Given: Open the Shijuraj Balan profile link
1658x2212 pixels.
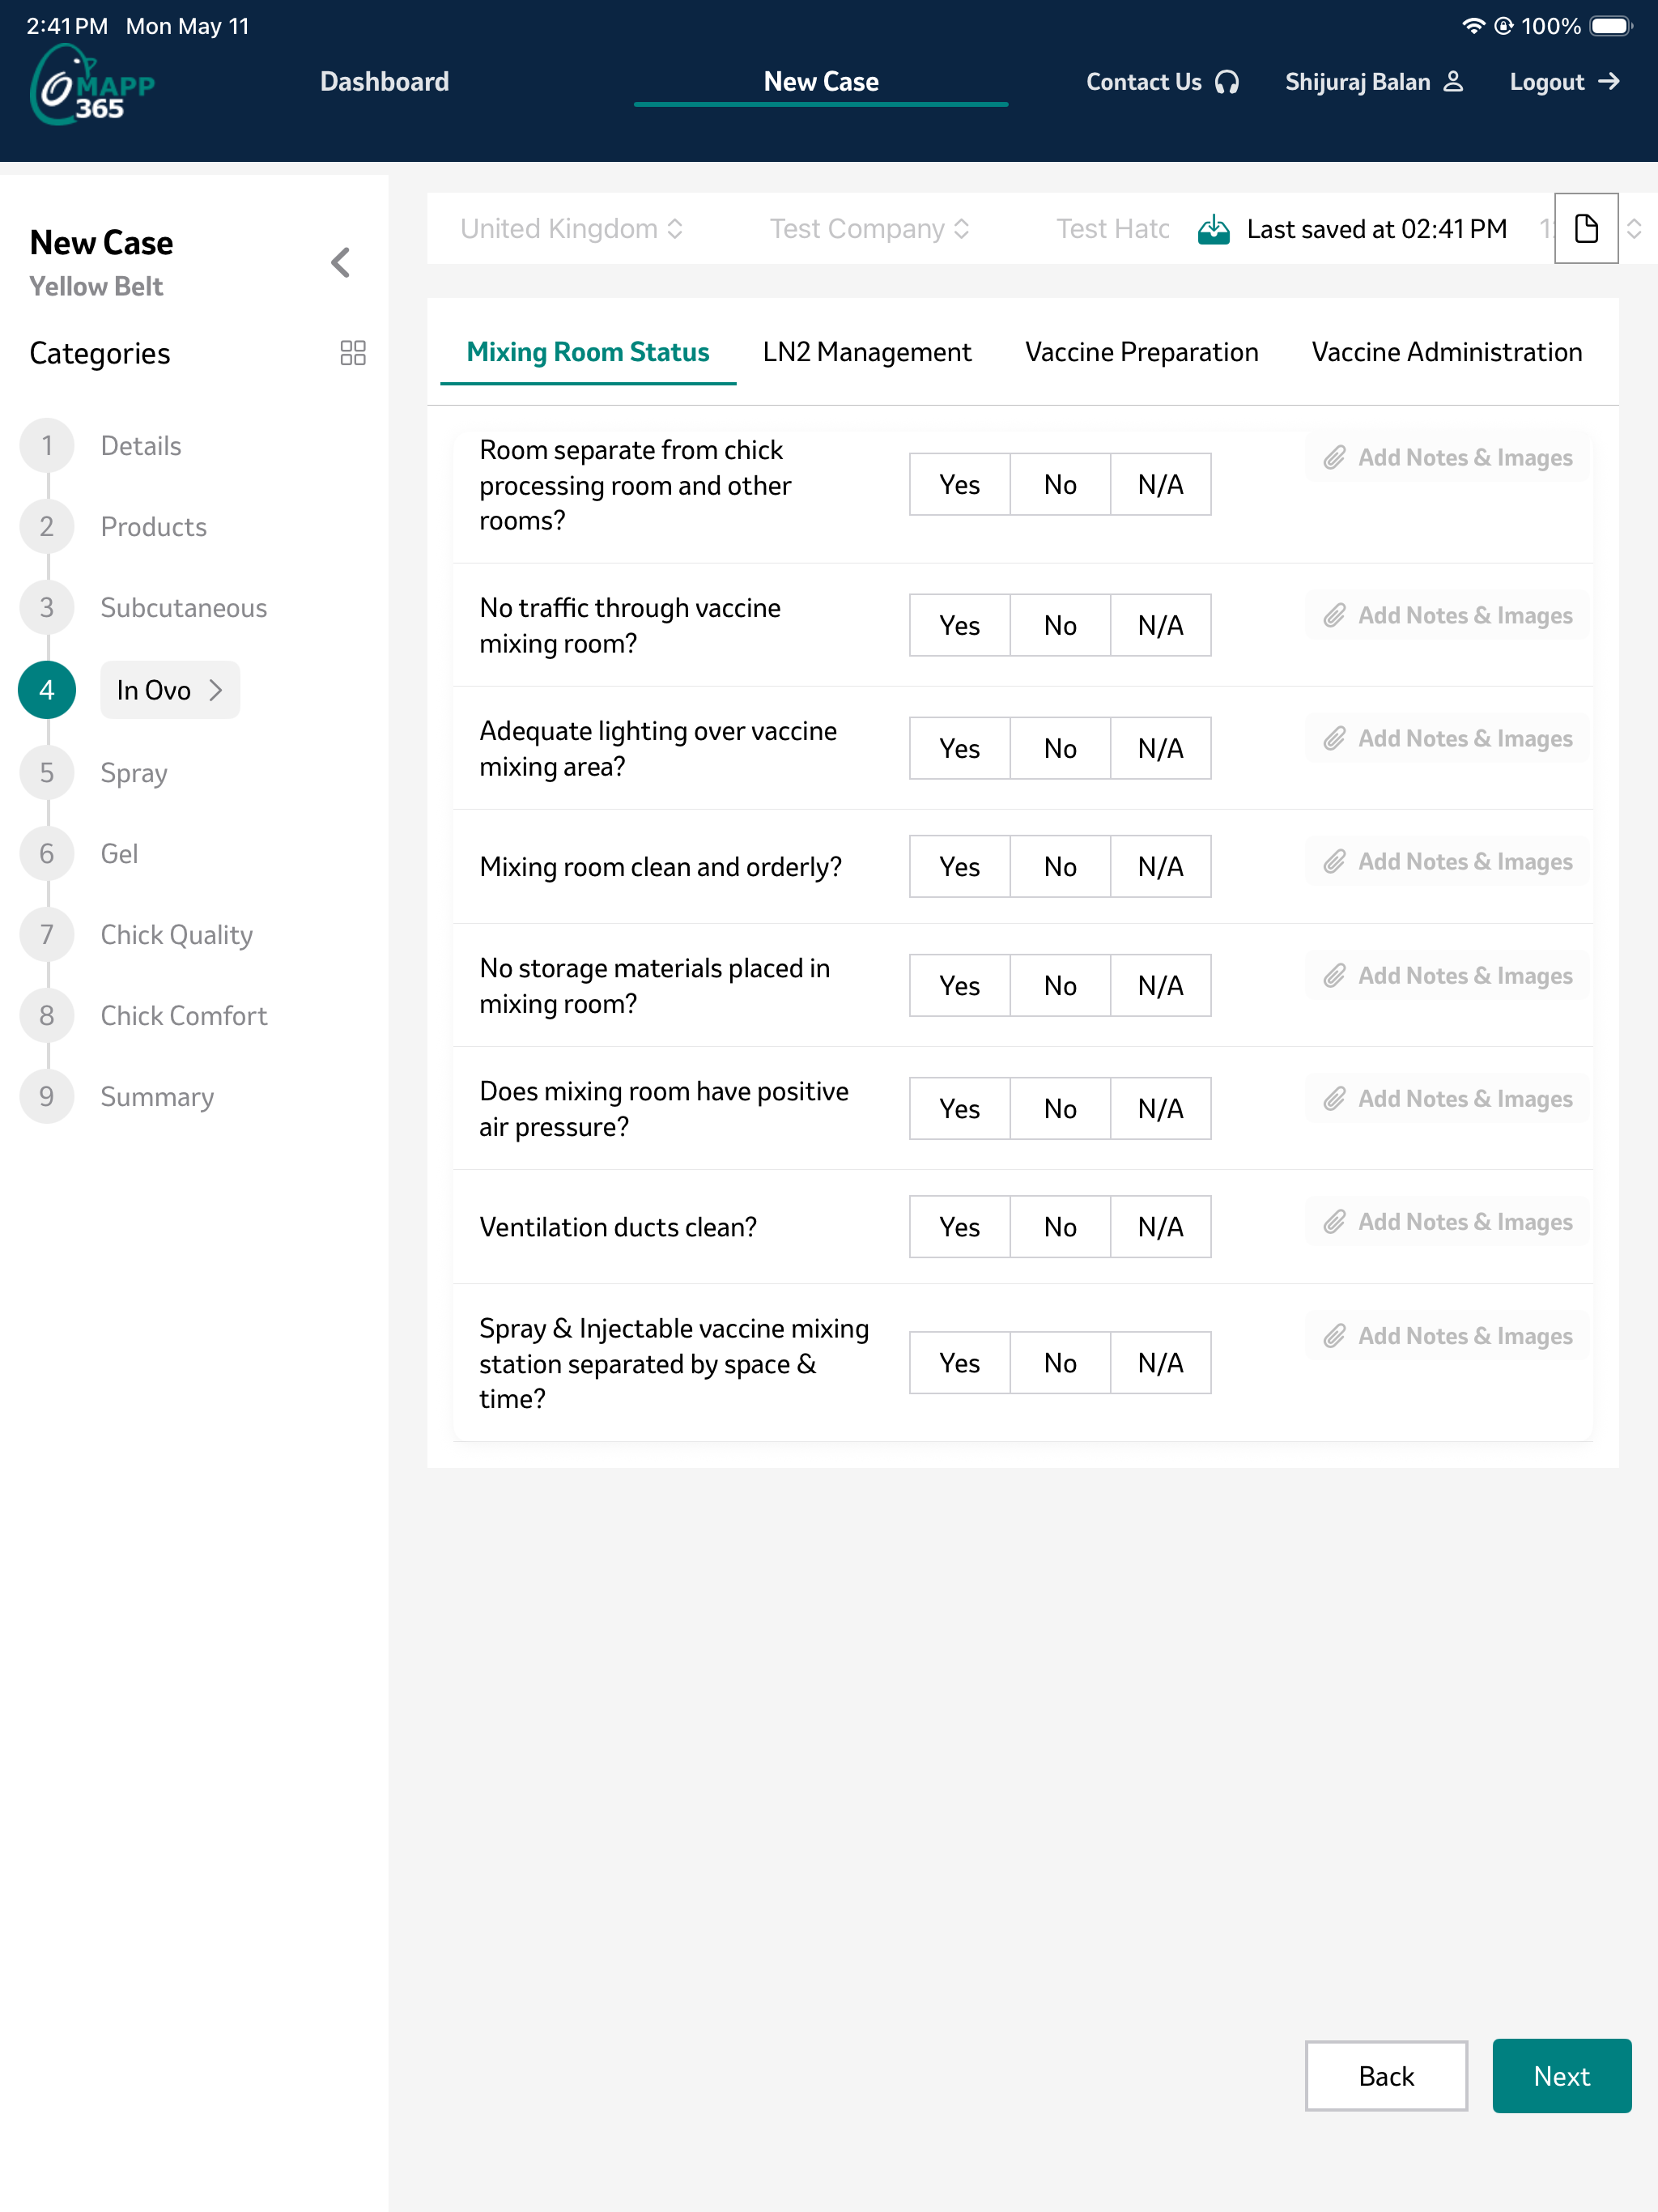Looking at the screenshot, I should tap(1375, 82).
